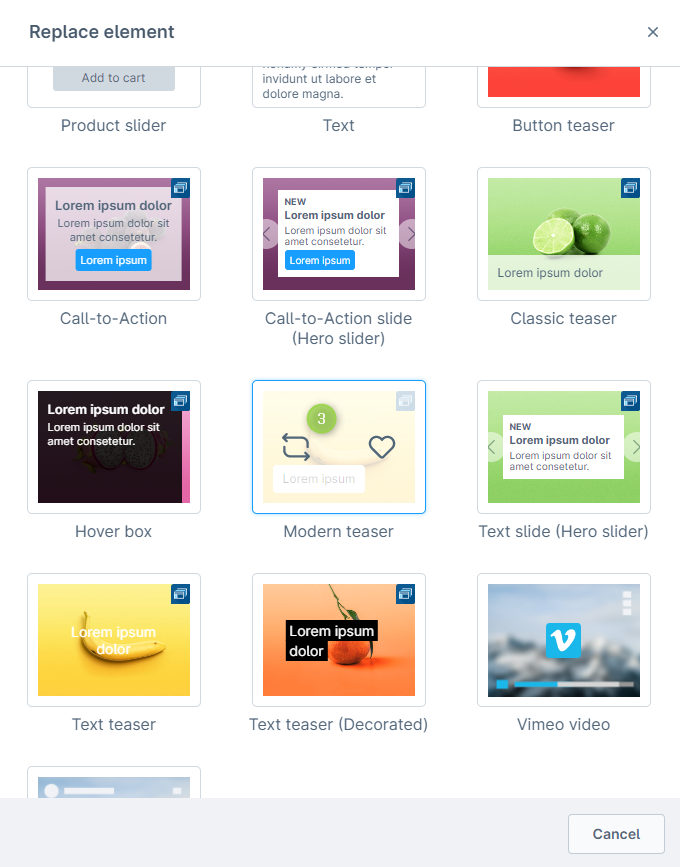Choose the Button teaser element
This screenshot has height=867, width=680.
coord(563,87)
